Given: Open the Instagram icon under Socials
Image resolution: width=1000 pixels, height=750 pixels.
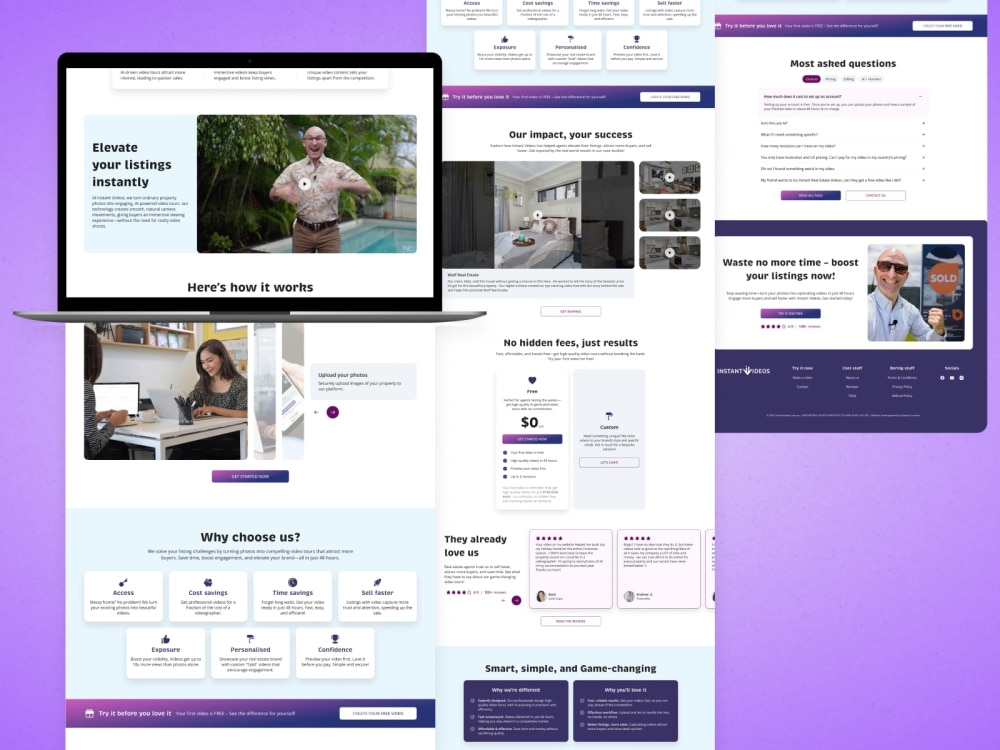Looking at the screenshot, I should (x=962, y=378).
